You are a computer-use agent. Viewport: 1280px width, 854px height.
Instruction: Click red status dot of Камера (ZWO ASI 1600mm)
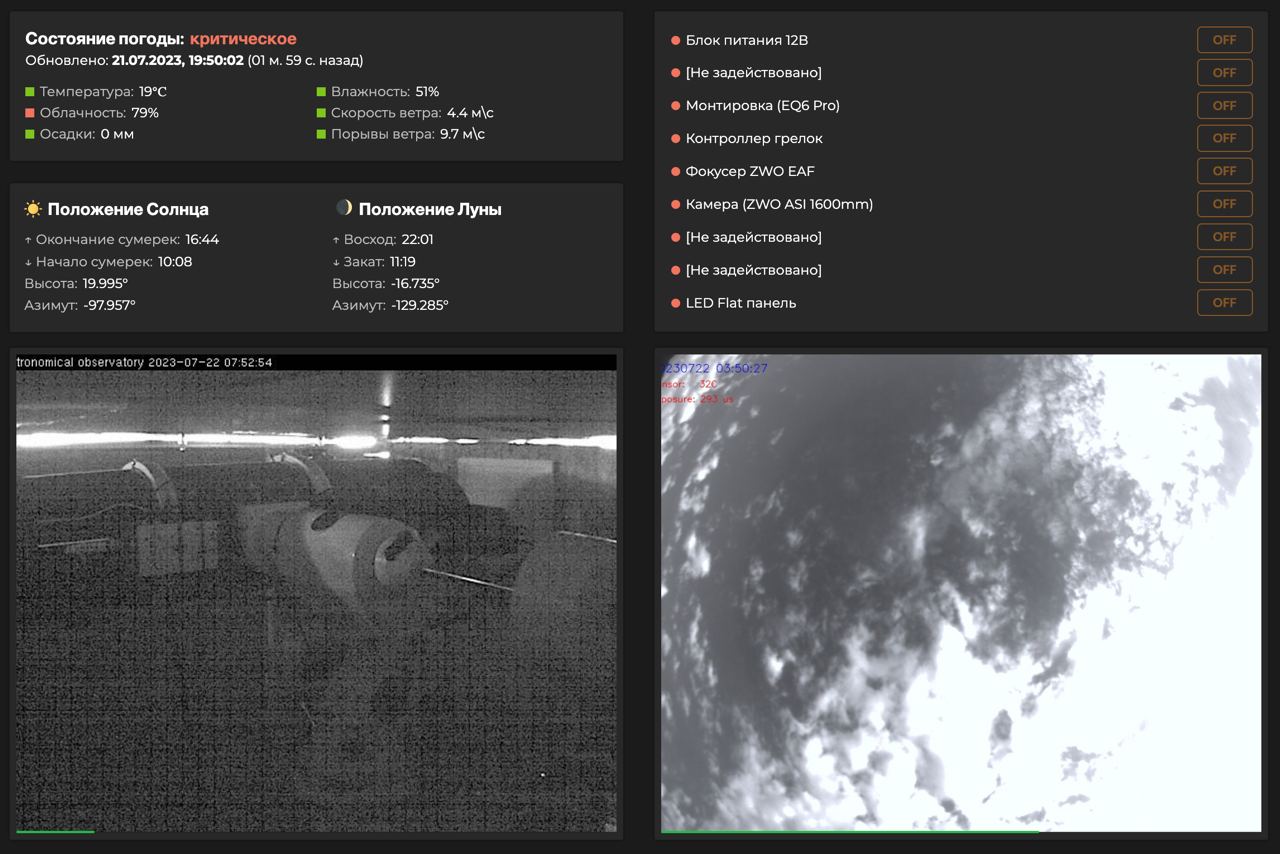point(675,204)
